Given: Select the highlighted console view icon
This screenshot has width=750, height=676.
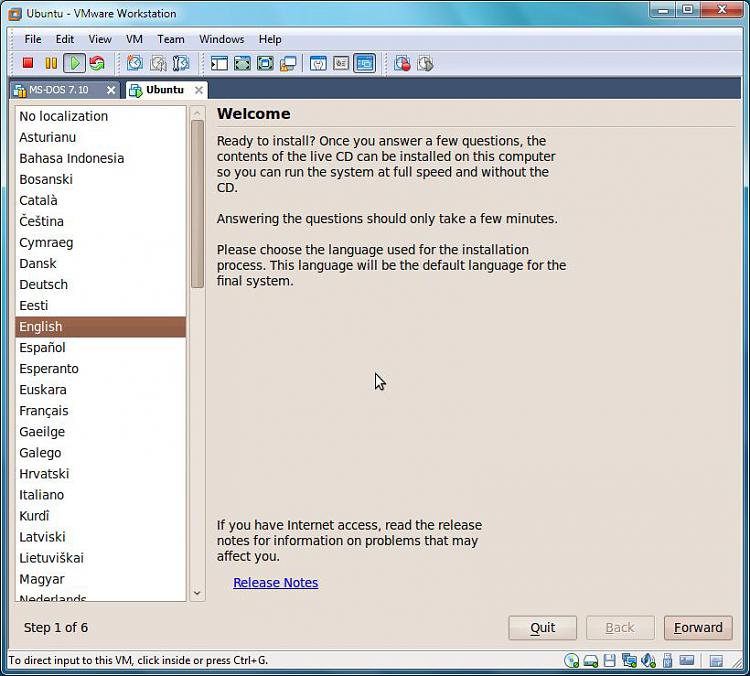Looking at the screenshot, I should (364, 63).
